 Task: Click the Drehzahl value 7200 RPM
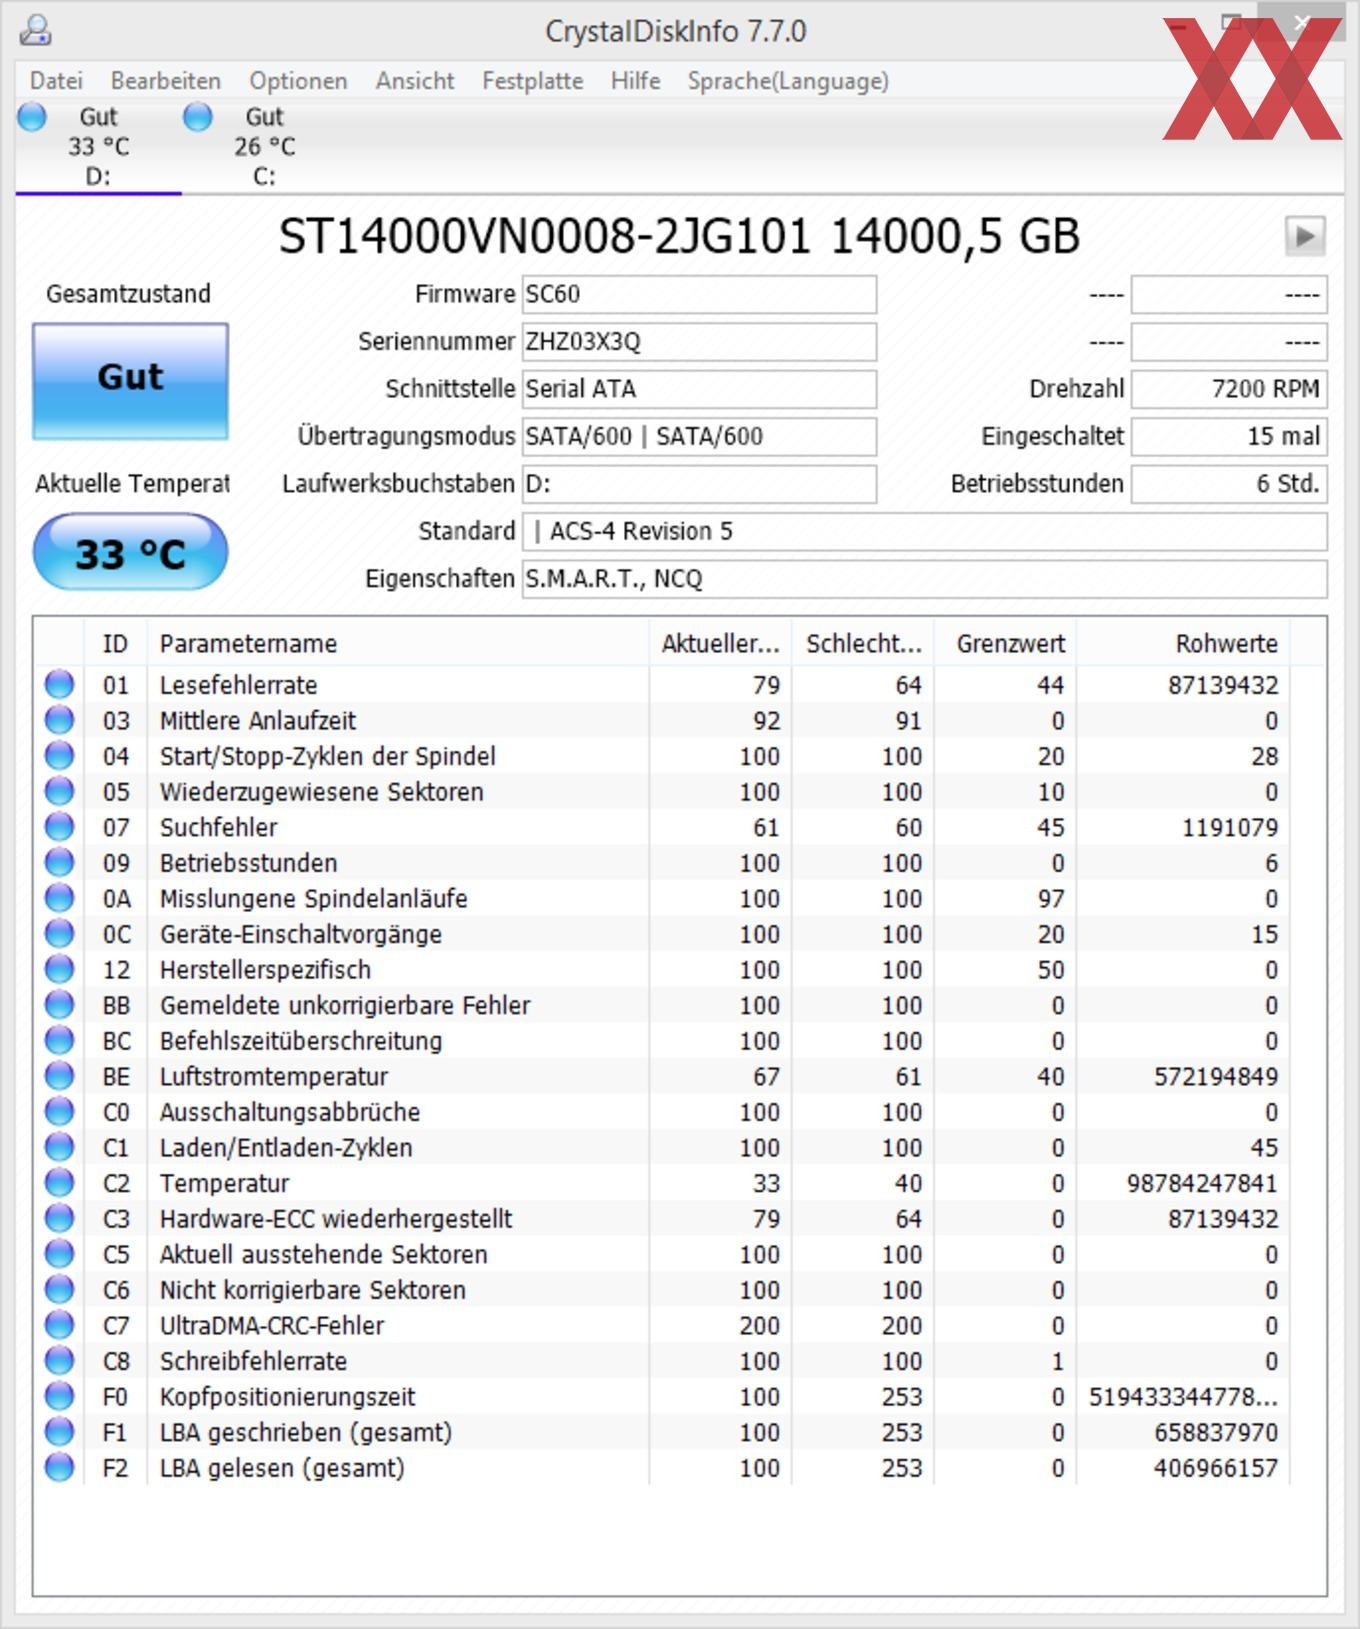click(x=1229, y=388)
